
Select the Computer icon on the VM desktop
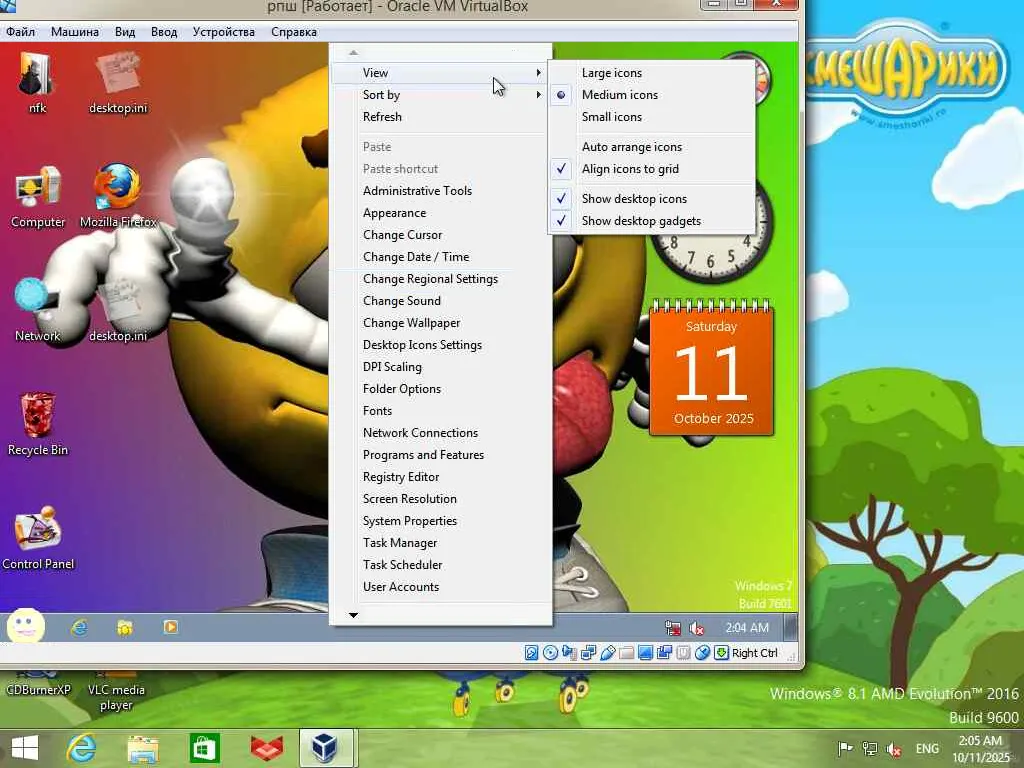pyautogui.click(x=38, y=197)
